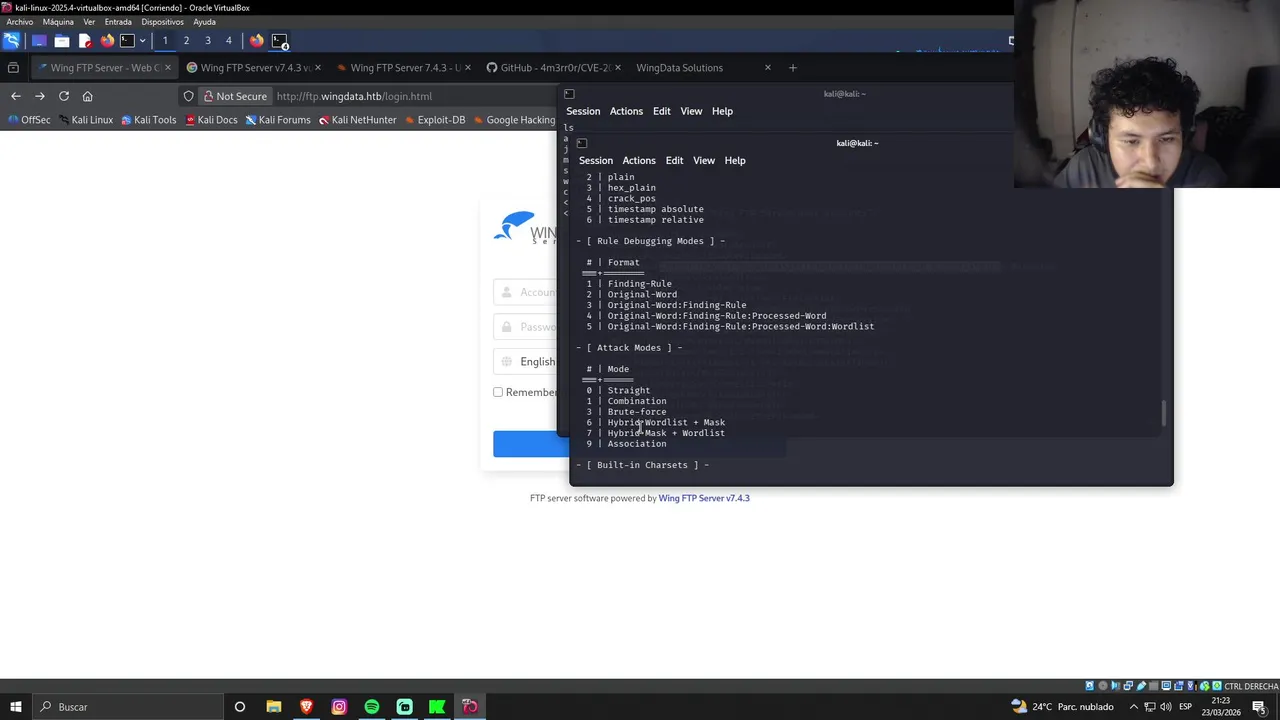Open the terminal emulator launcher in Kali panel
The image size is (1280, 720).
pyautogui.click(x=127, y=41)
